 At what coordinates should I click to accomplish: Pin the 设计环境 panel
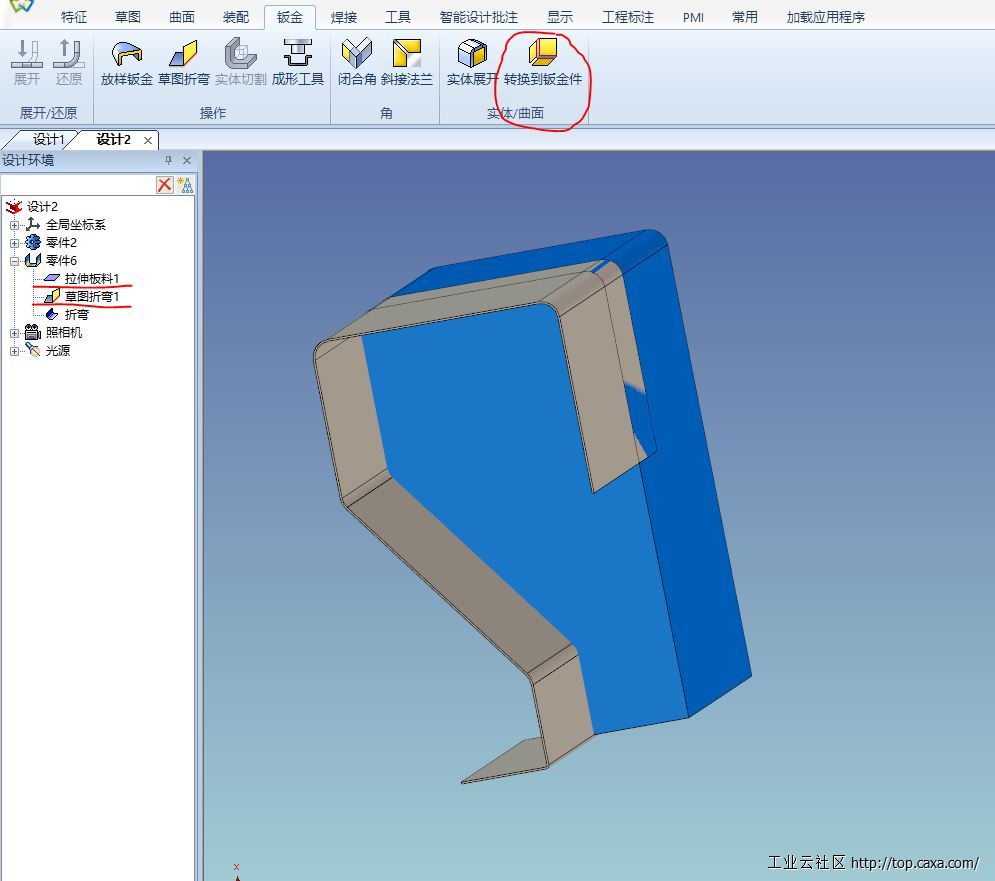pos(168,161)
